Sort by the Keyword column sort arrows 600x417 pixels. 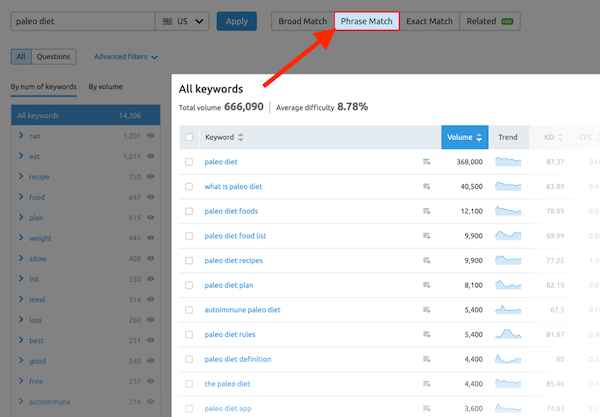240,137
